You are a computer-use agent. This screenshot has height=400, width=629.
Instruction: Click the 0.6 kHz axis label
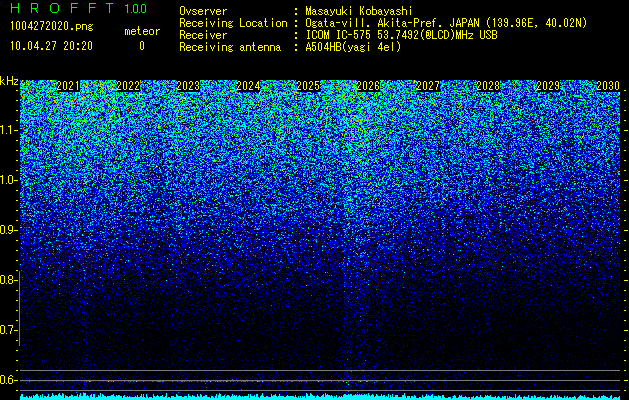pos(8,380)
